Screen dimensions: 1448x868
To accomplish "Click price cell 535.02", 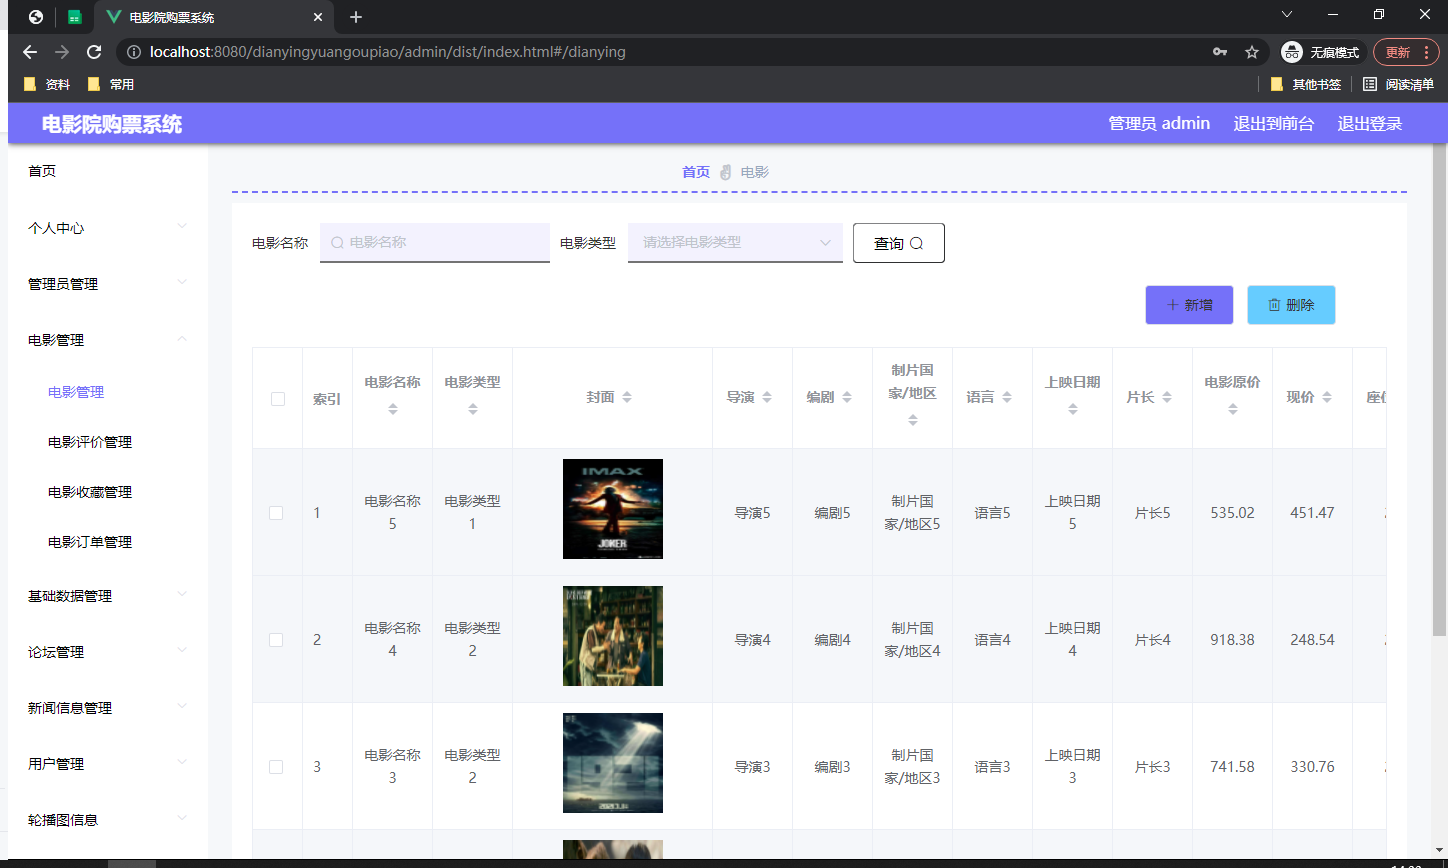I will [1232, 513].
